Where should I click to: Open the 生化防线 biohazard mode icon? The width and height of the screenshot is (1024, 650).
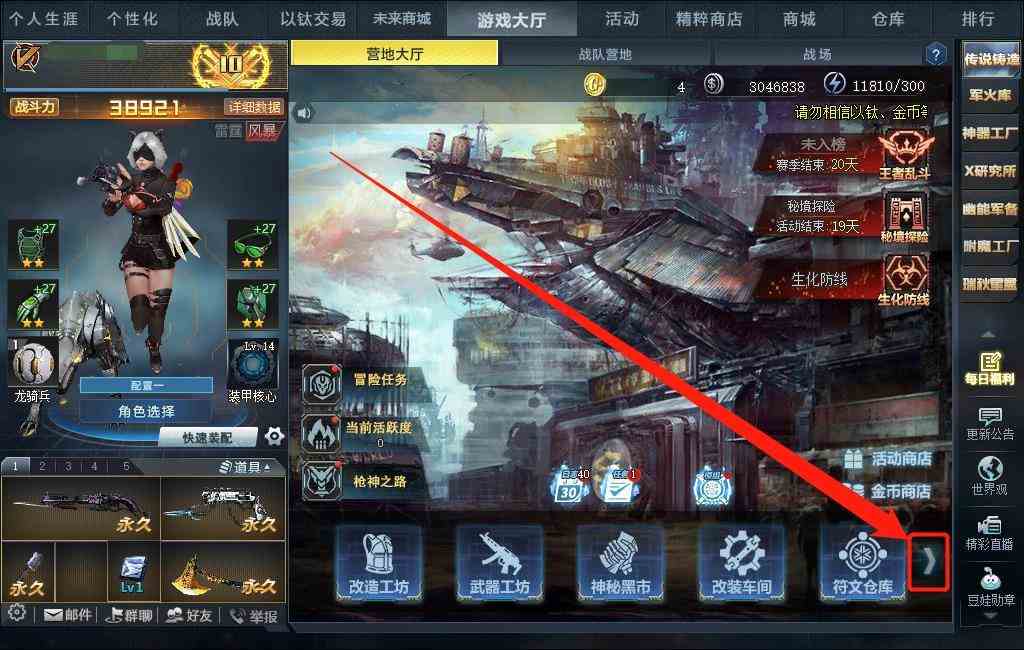(904, 281)
